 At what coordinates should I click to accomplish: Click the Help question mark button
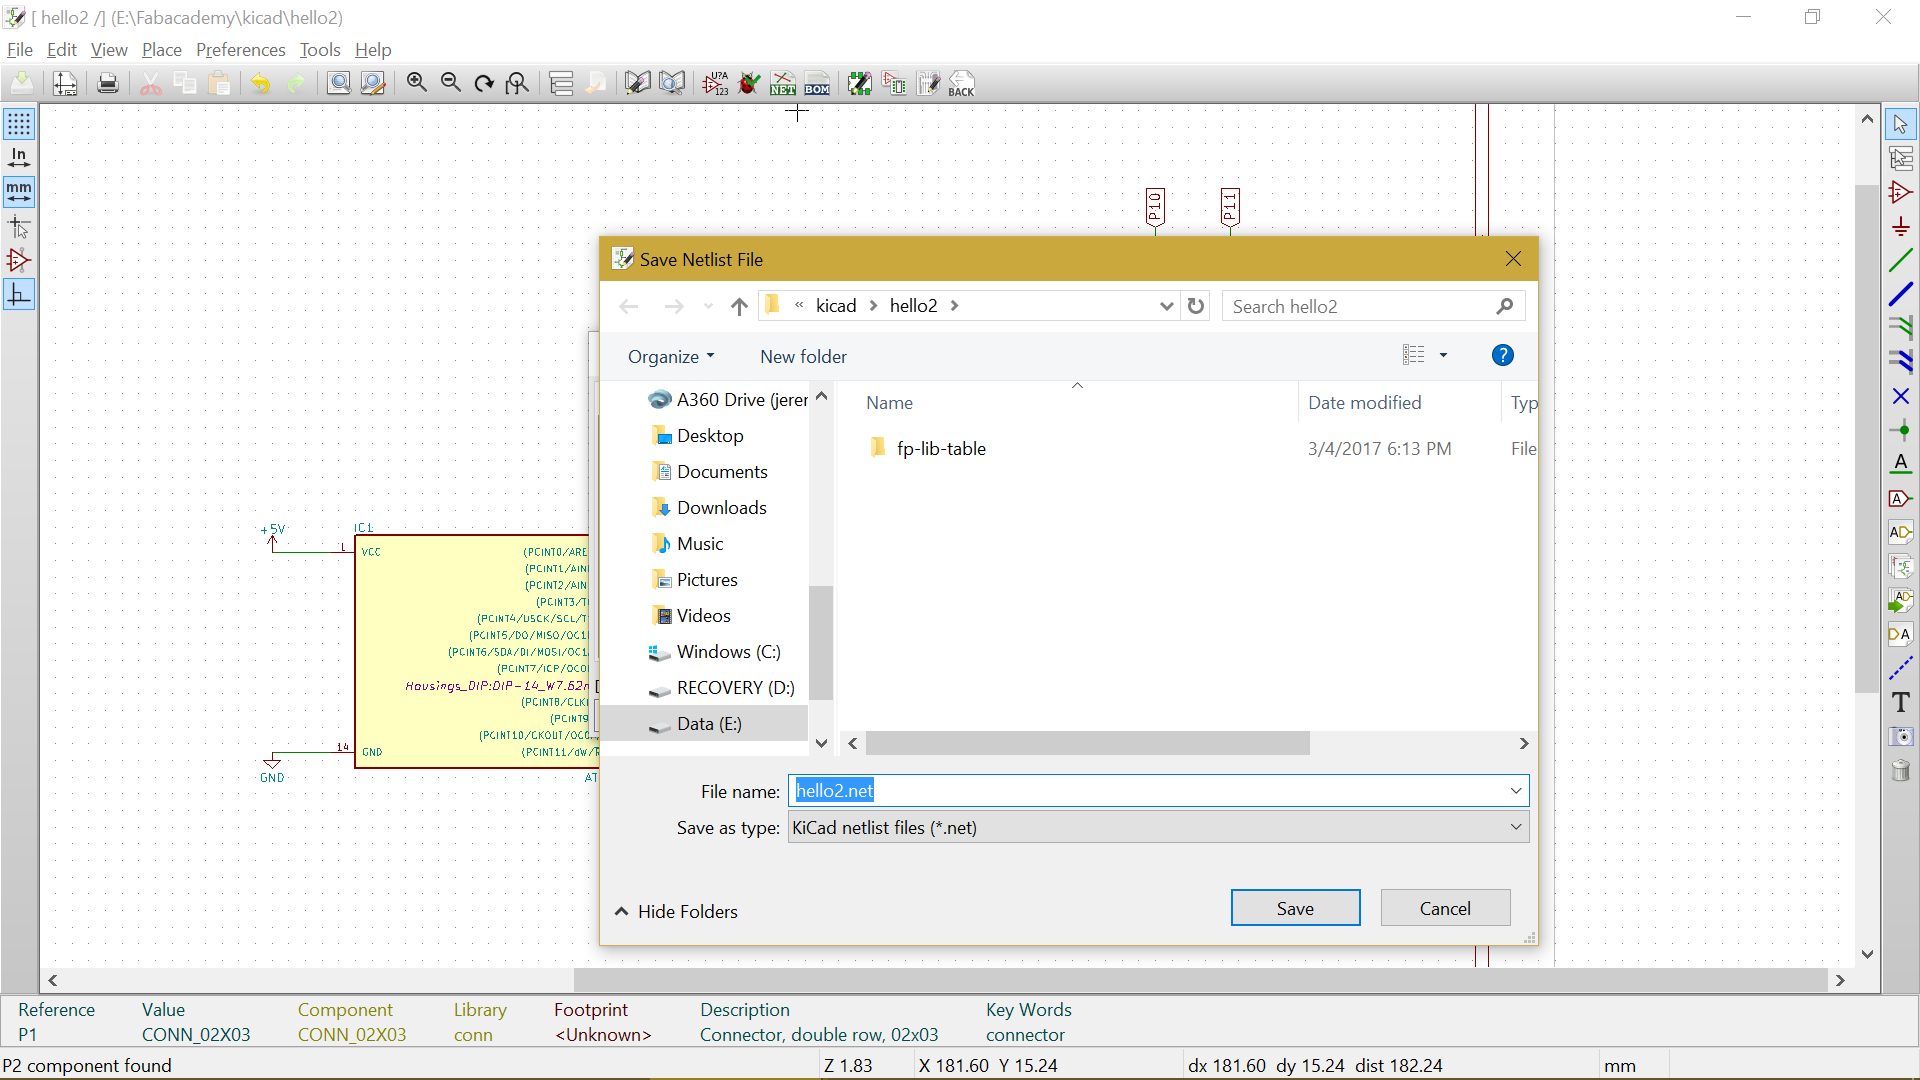[x=1502, y=355]
